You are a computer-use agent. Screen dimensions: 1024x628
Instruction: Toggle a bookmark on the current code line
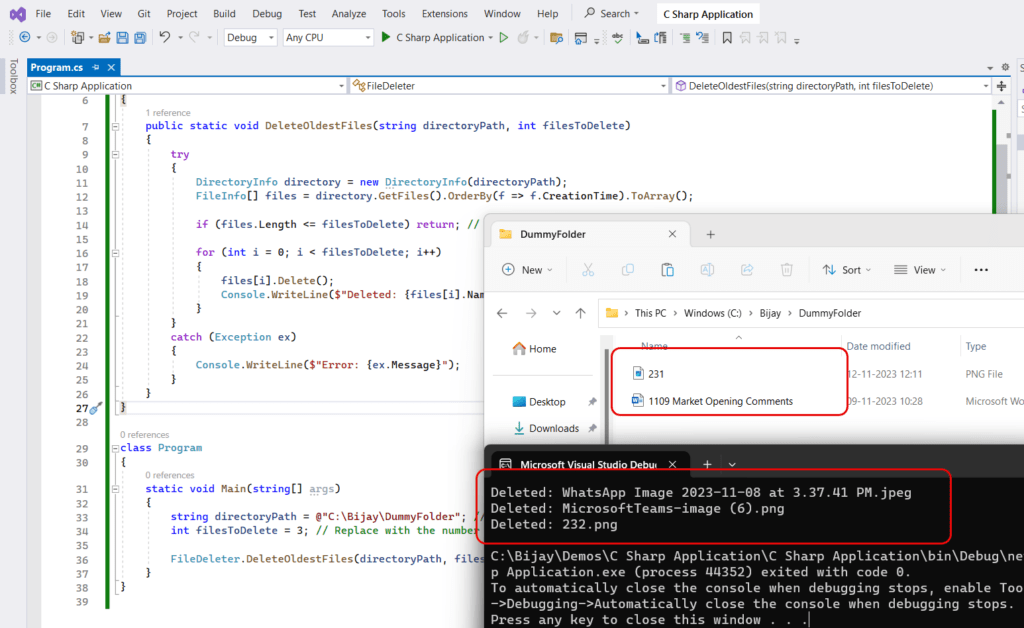pyautogui.click(x=727, y=36)
